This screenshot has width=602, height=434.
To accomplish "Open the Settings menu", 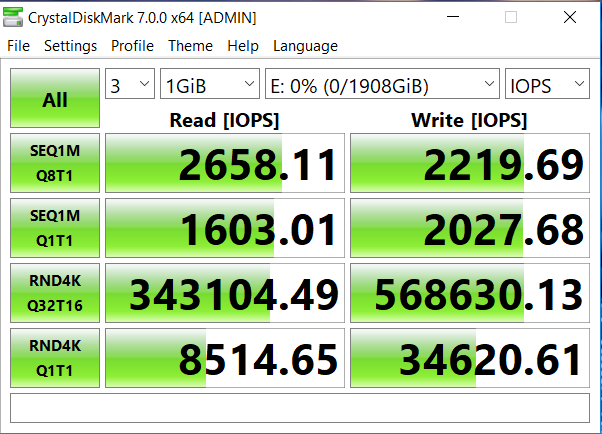I will [x=70, y=46].
